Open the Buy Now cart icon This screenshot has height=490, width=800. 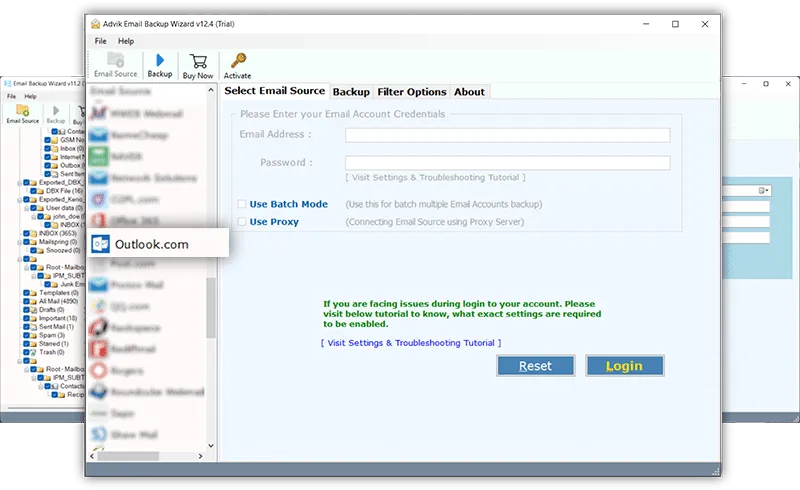198,61
